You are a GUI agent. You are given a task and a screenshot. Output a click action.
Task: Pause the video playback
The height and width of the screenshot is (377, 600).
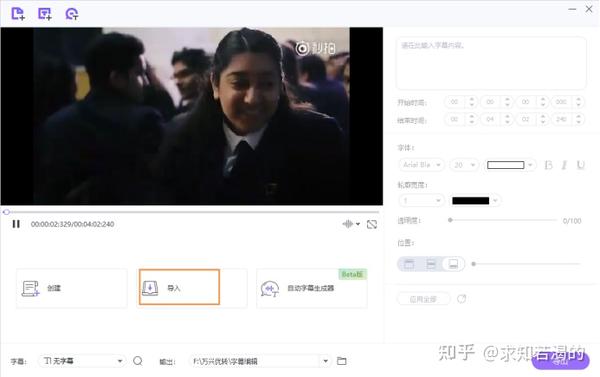(16, 224)
